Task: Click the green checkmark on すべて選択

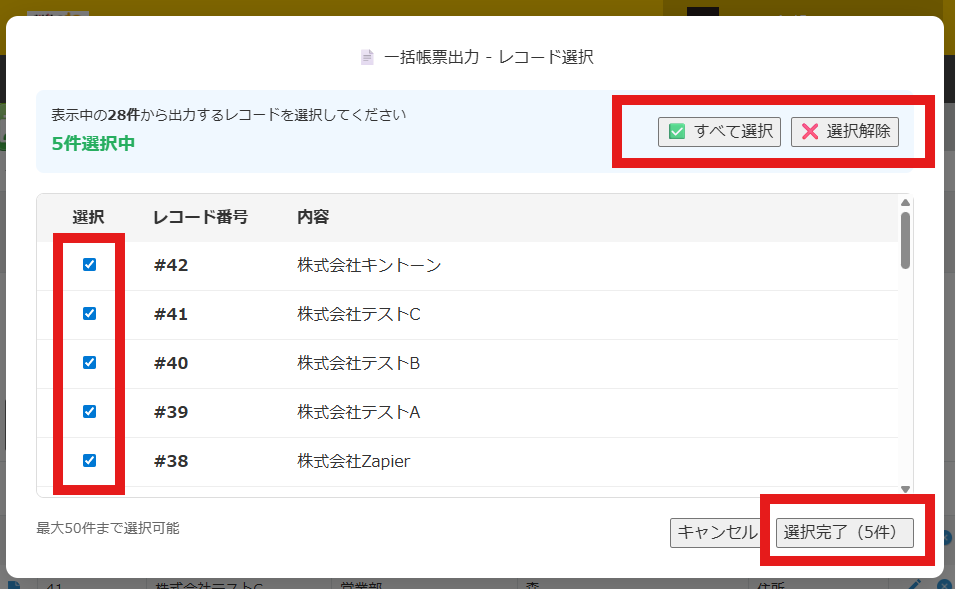Action: (x=677, y=132)
